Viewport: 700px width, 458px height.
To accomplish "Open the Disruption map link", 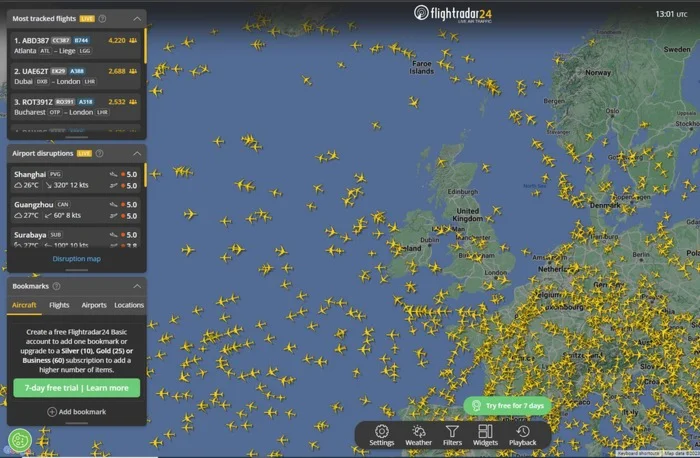I will point(76,259).
